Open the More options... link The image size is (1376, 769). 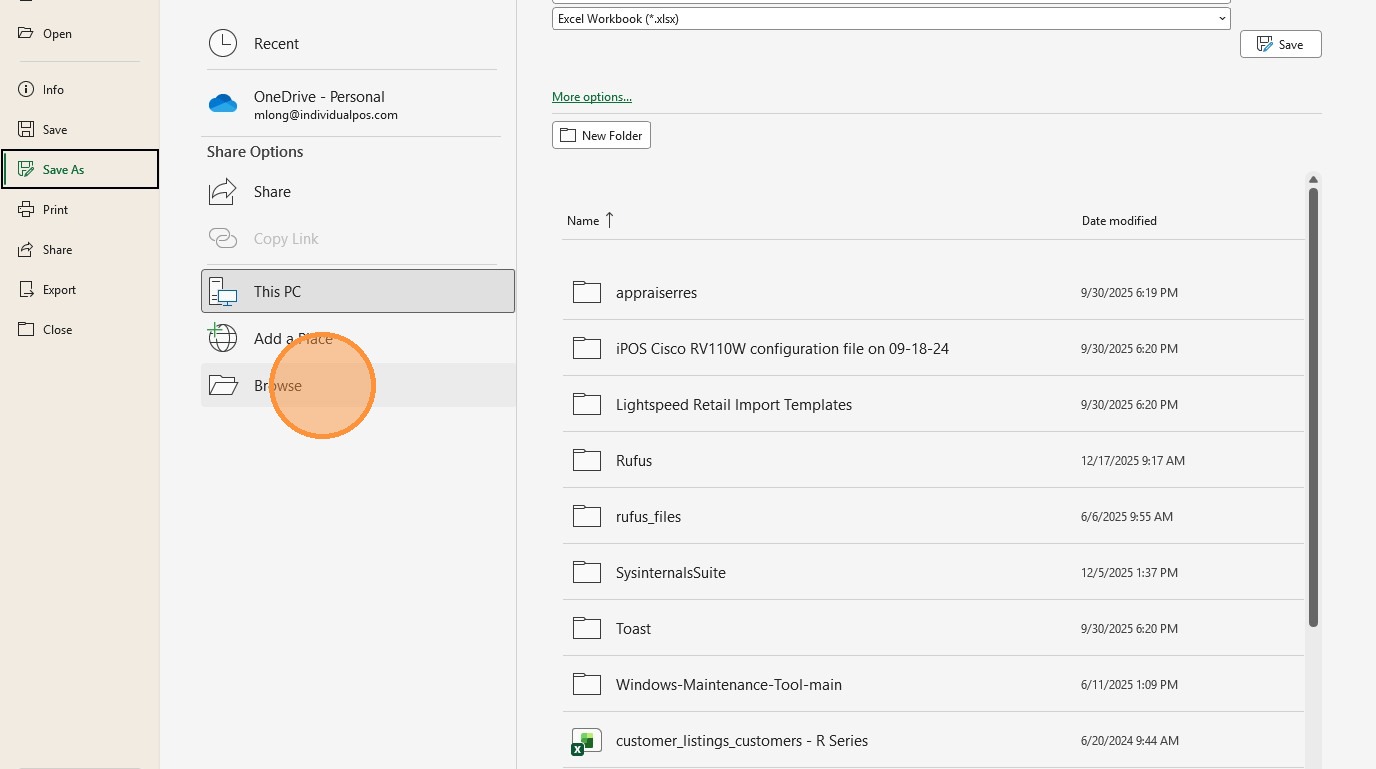(592, 97)
